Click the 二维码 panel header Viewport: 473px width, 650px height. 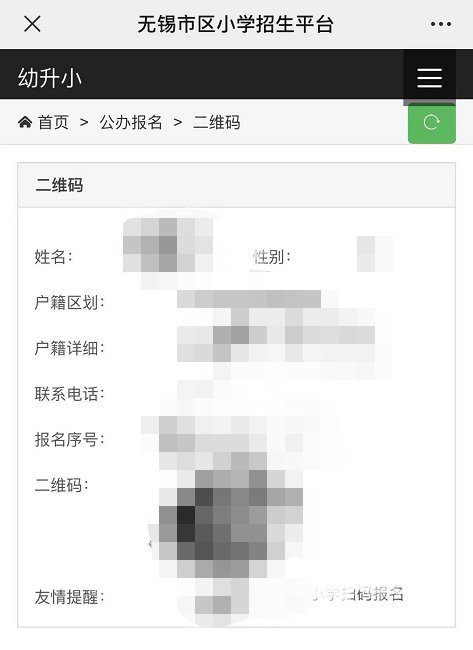click(236, 185)
